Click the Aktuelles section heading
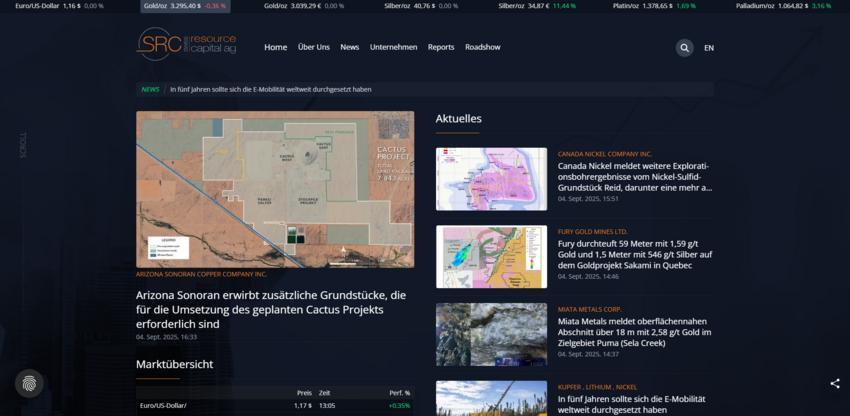Viewport: 850px width, 416px height. tap(458, 118)
